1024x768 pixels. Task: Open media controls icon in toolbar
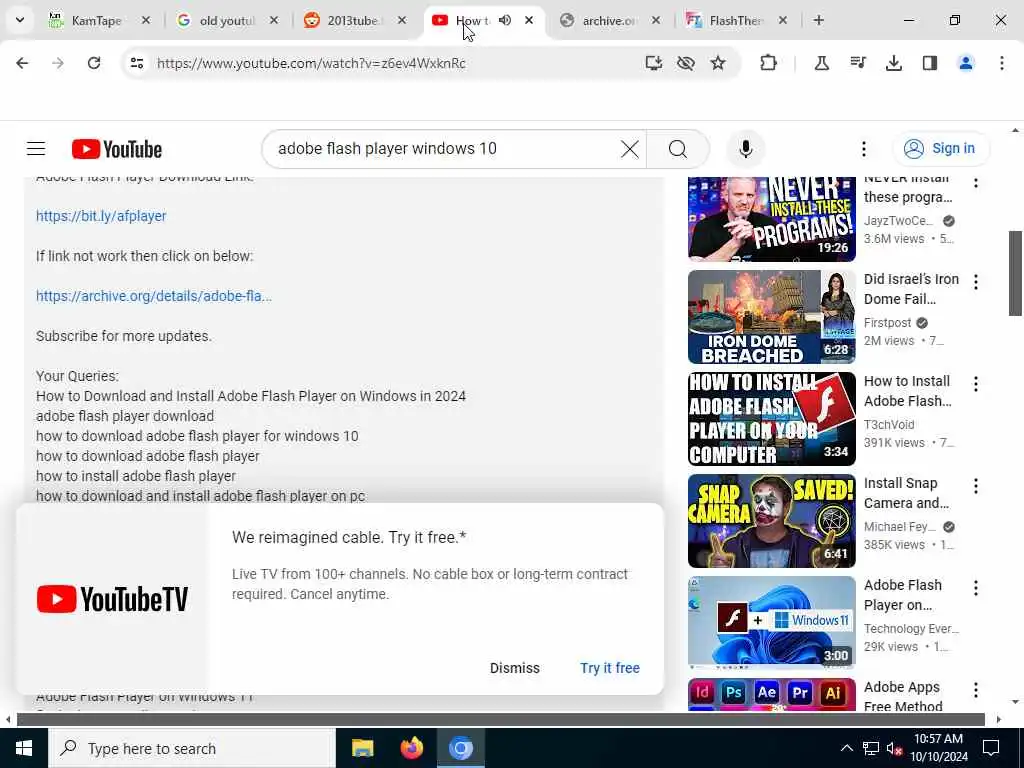857,63
